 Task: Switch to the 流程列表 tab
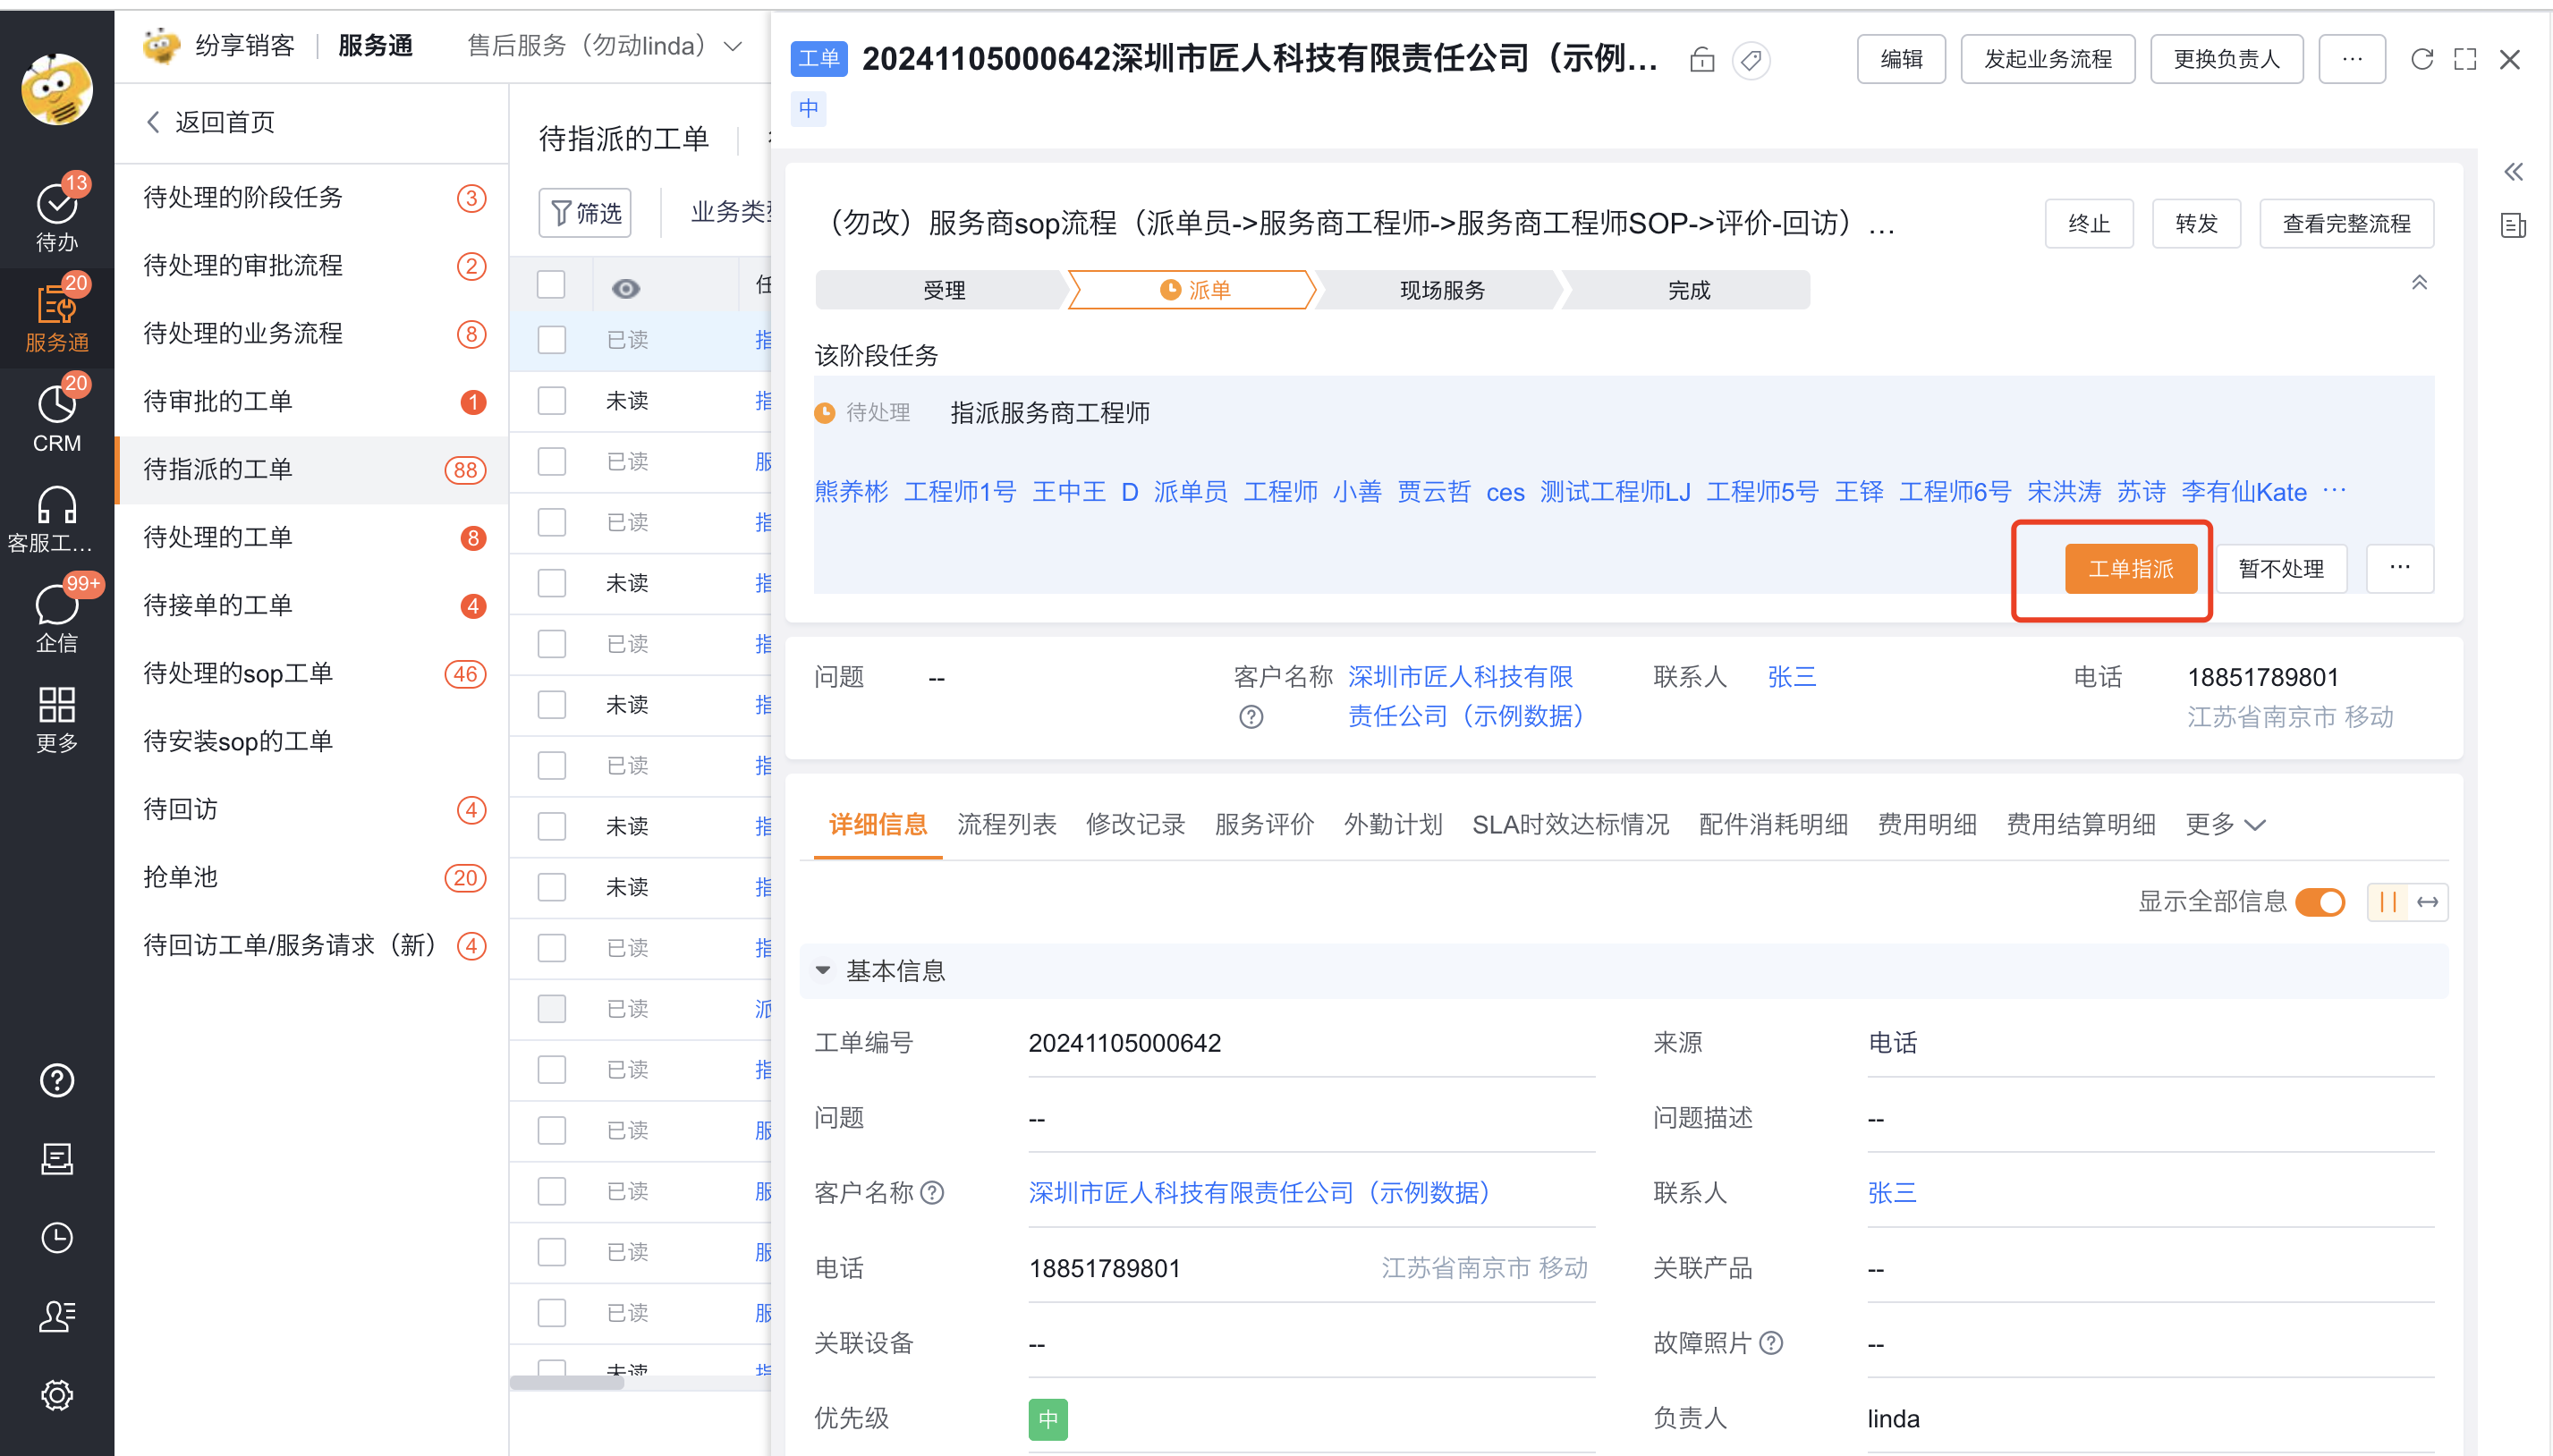pyautogui.click(x=1006, y=825)
